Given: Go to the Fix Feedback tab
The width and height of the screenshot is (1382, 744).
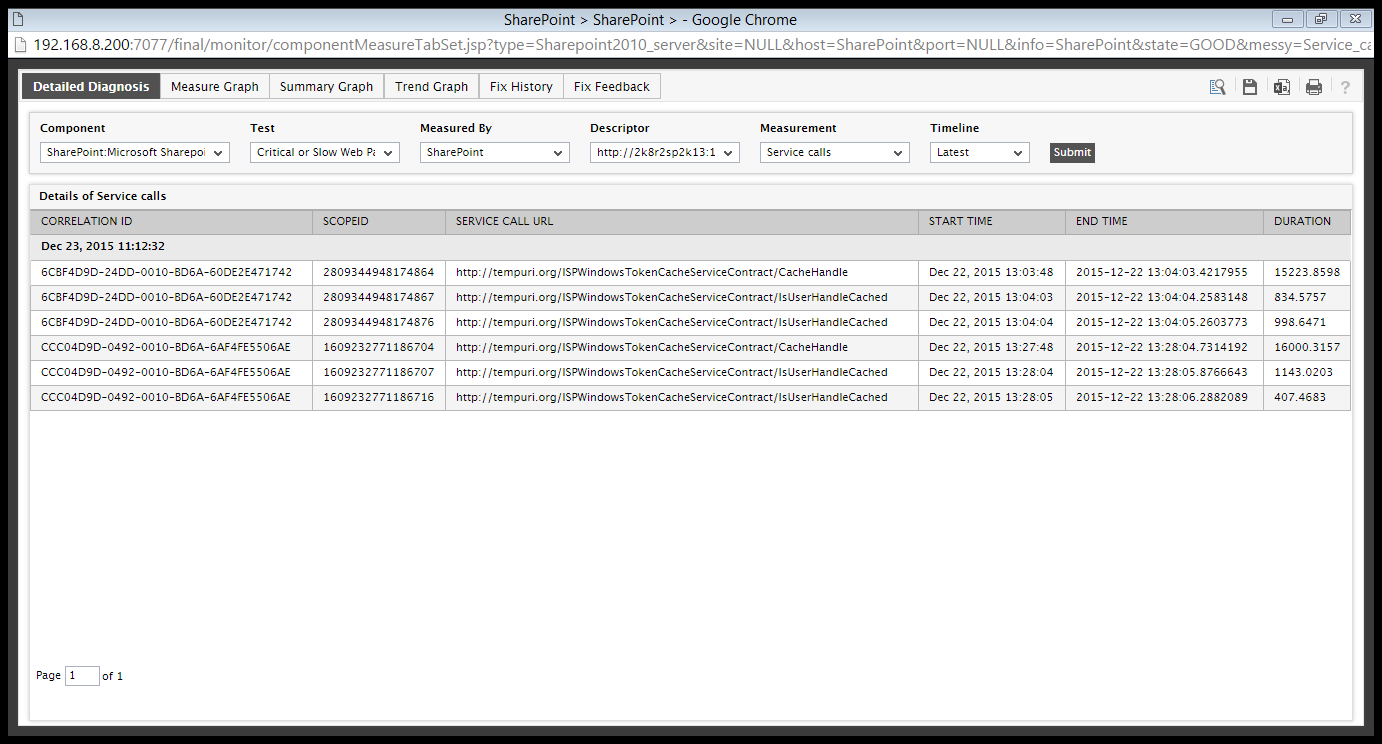Looking at the screenshot, I should [x=612, y=87].
